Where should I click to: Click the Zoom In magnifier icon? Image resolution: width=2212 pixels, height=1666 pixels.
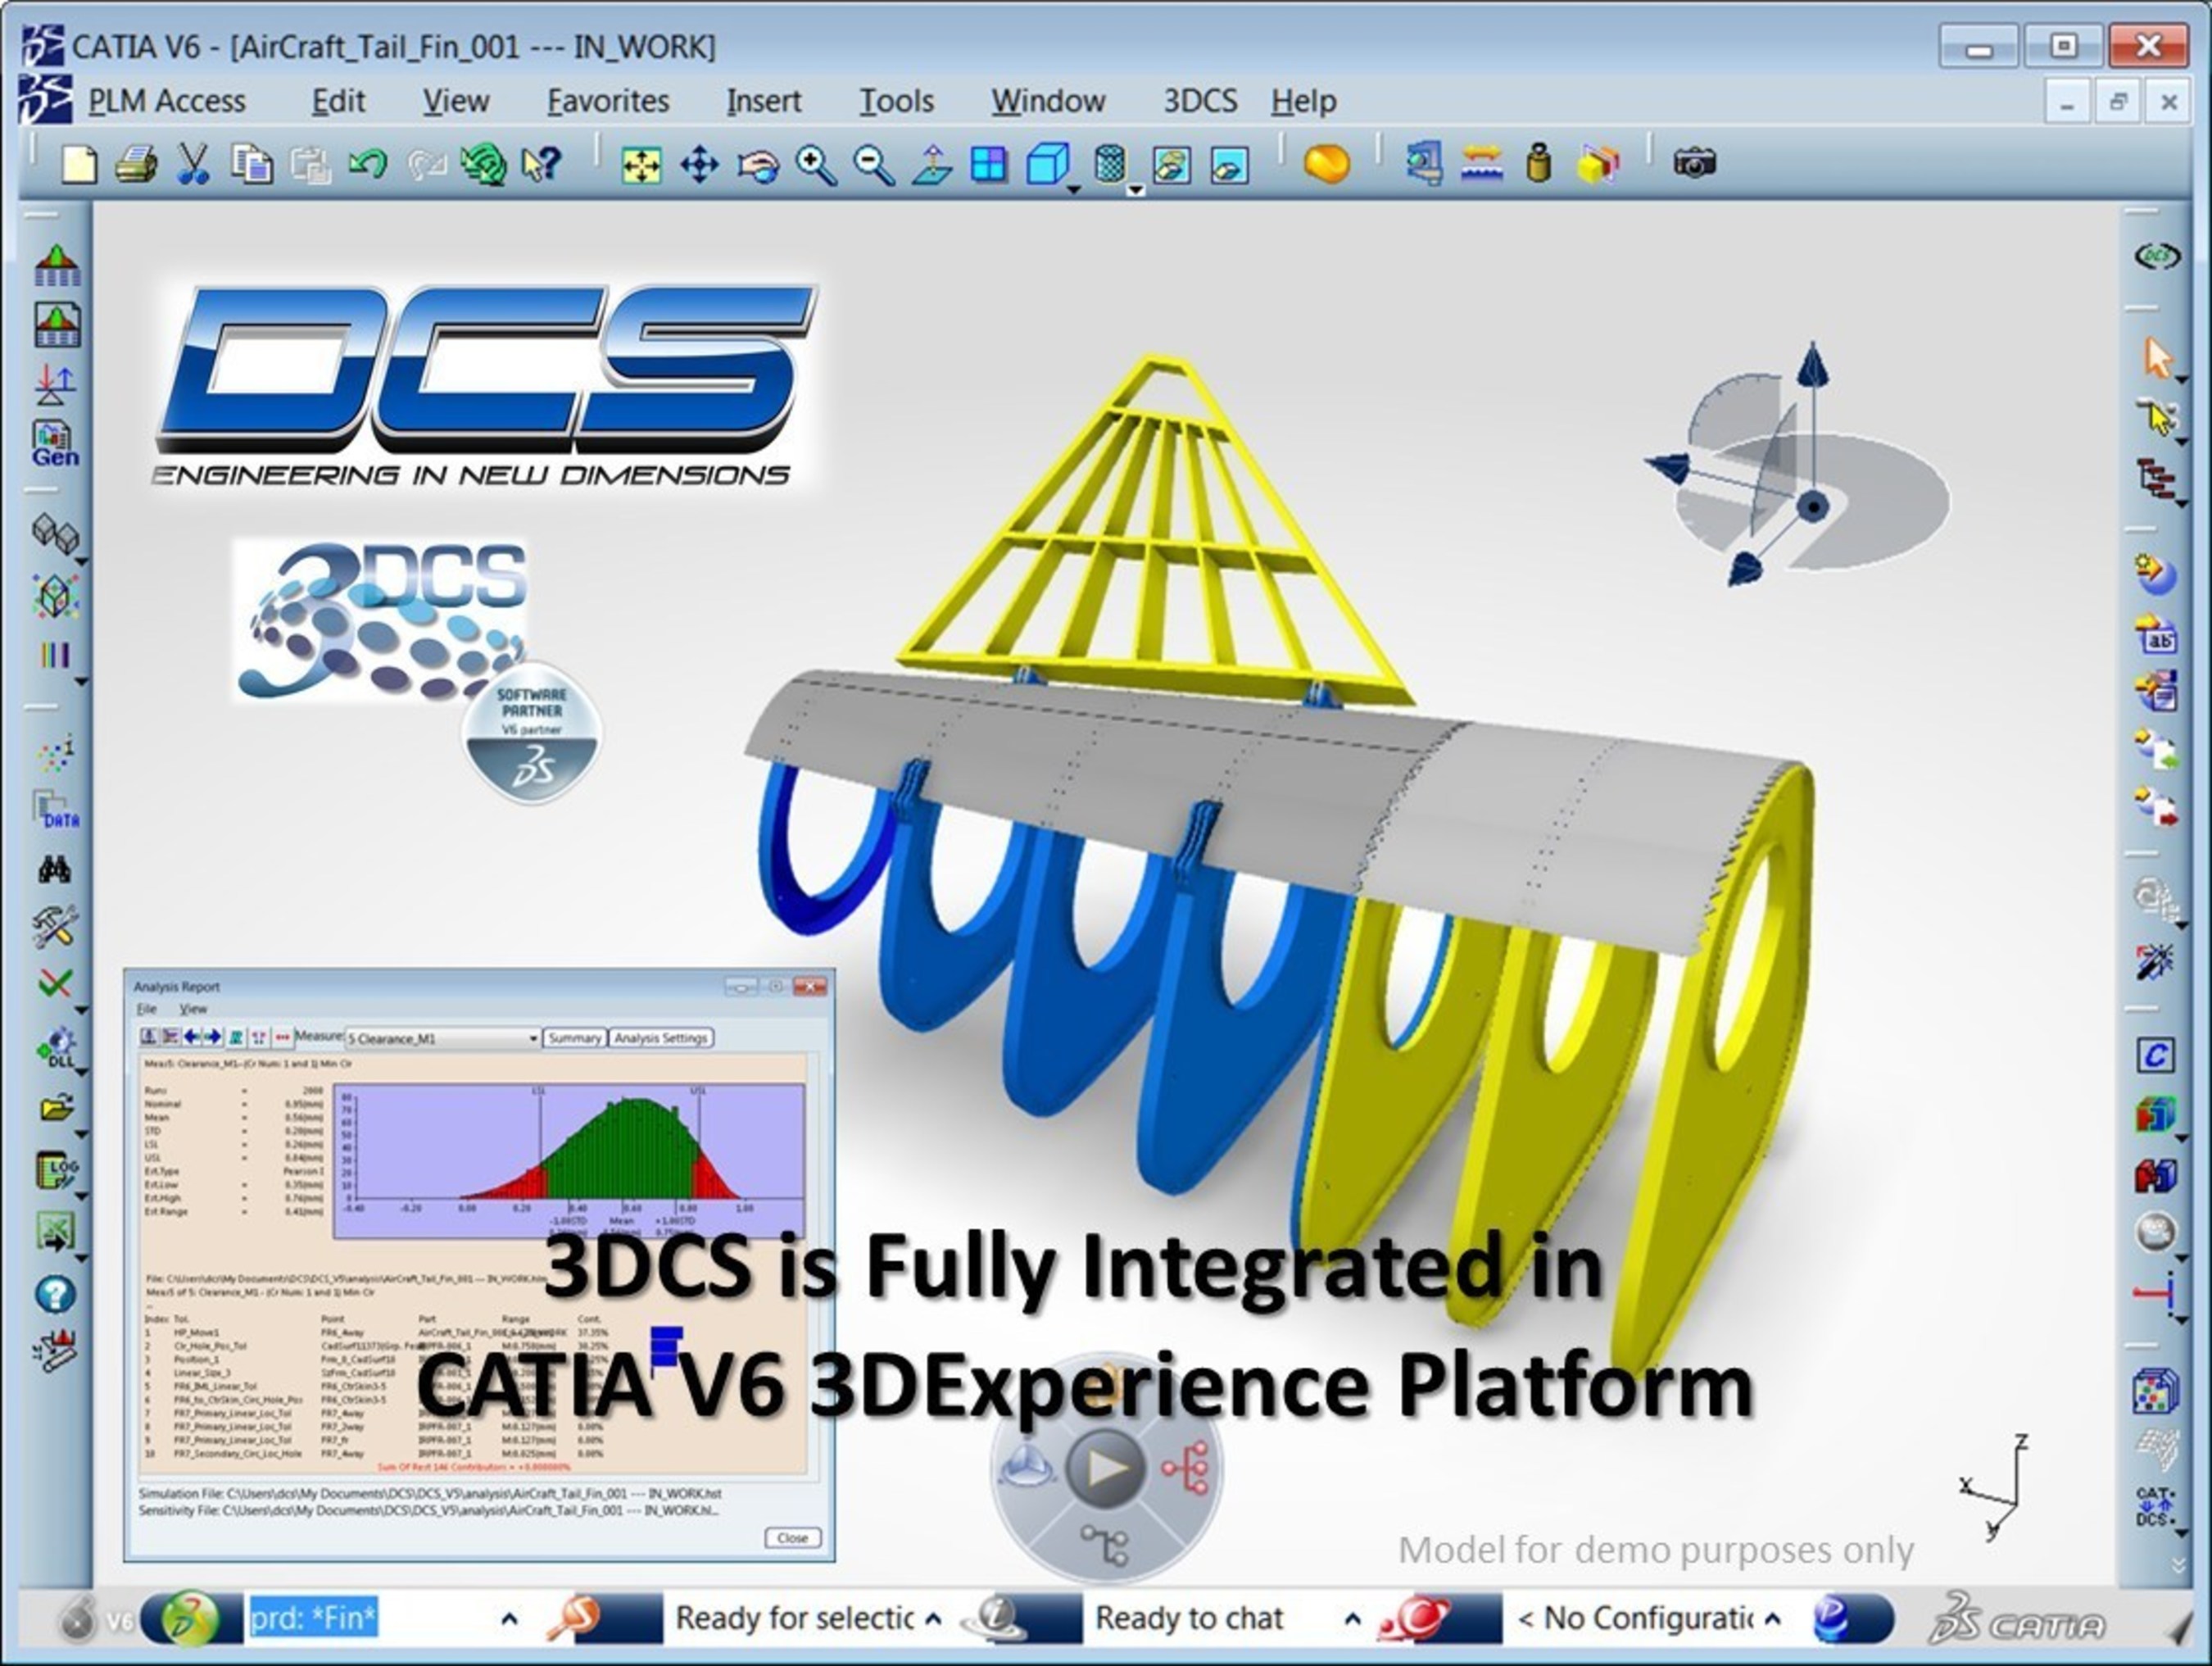(816, 165)
